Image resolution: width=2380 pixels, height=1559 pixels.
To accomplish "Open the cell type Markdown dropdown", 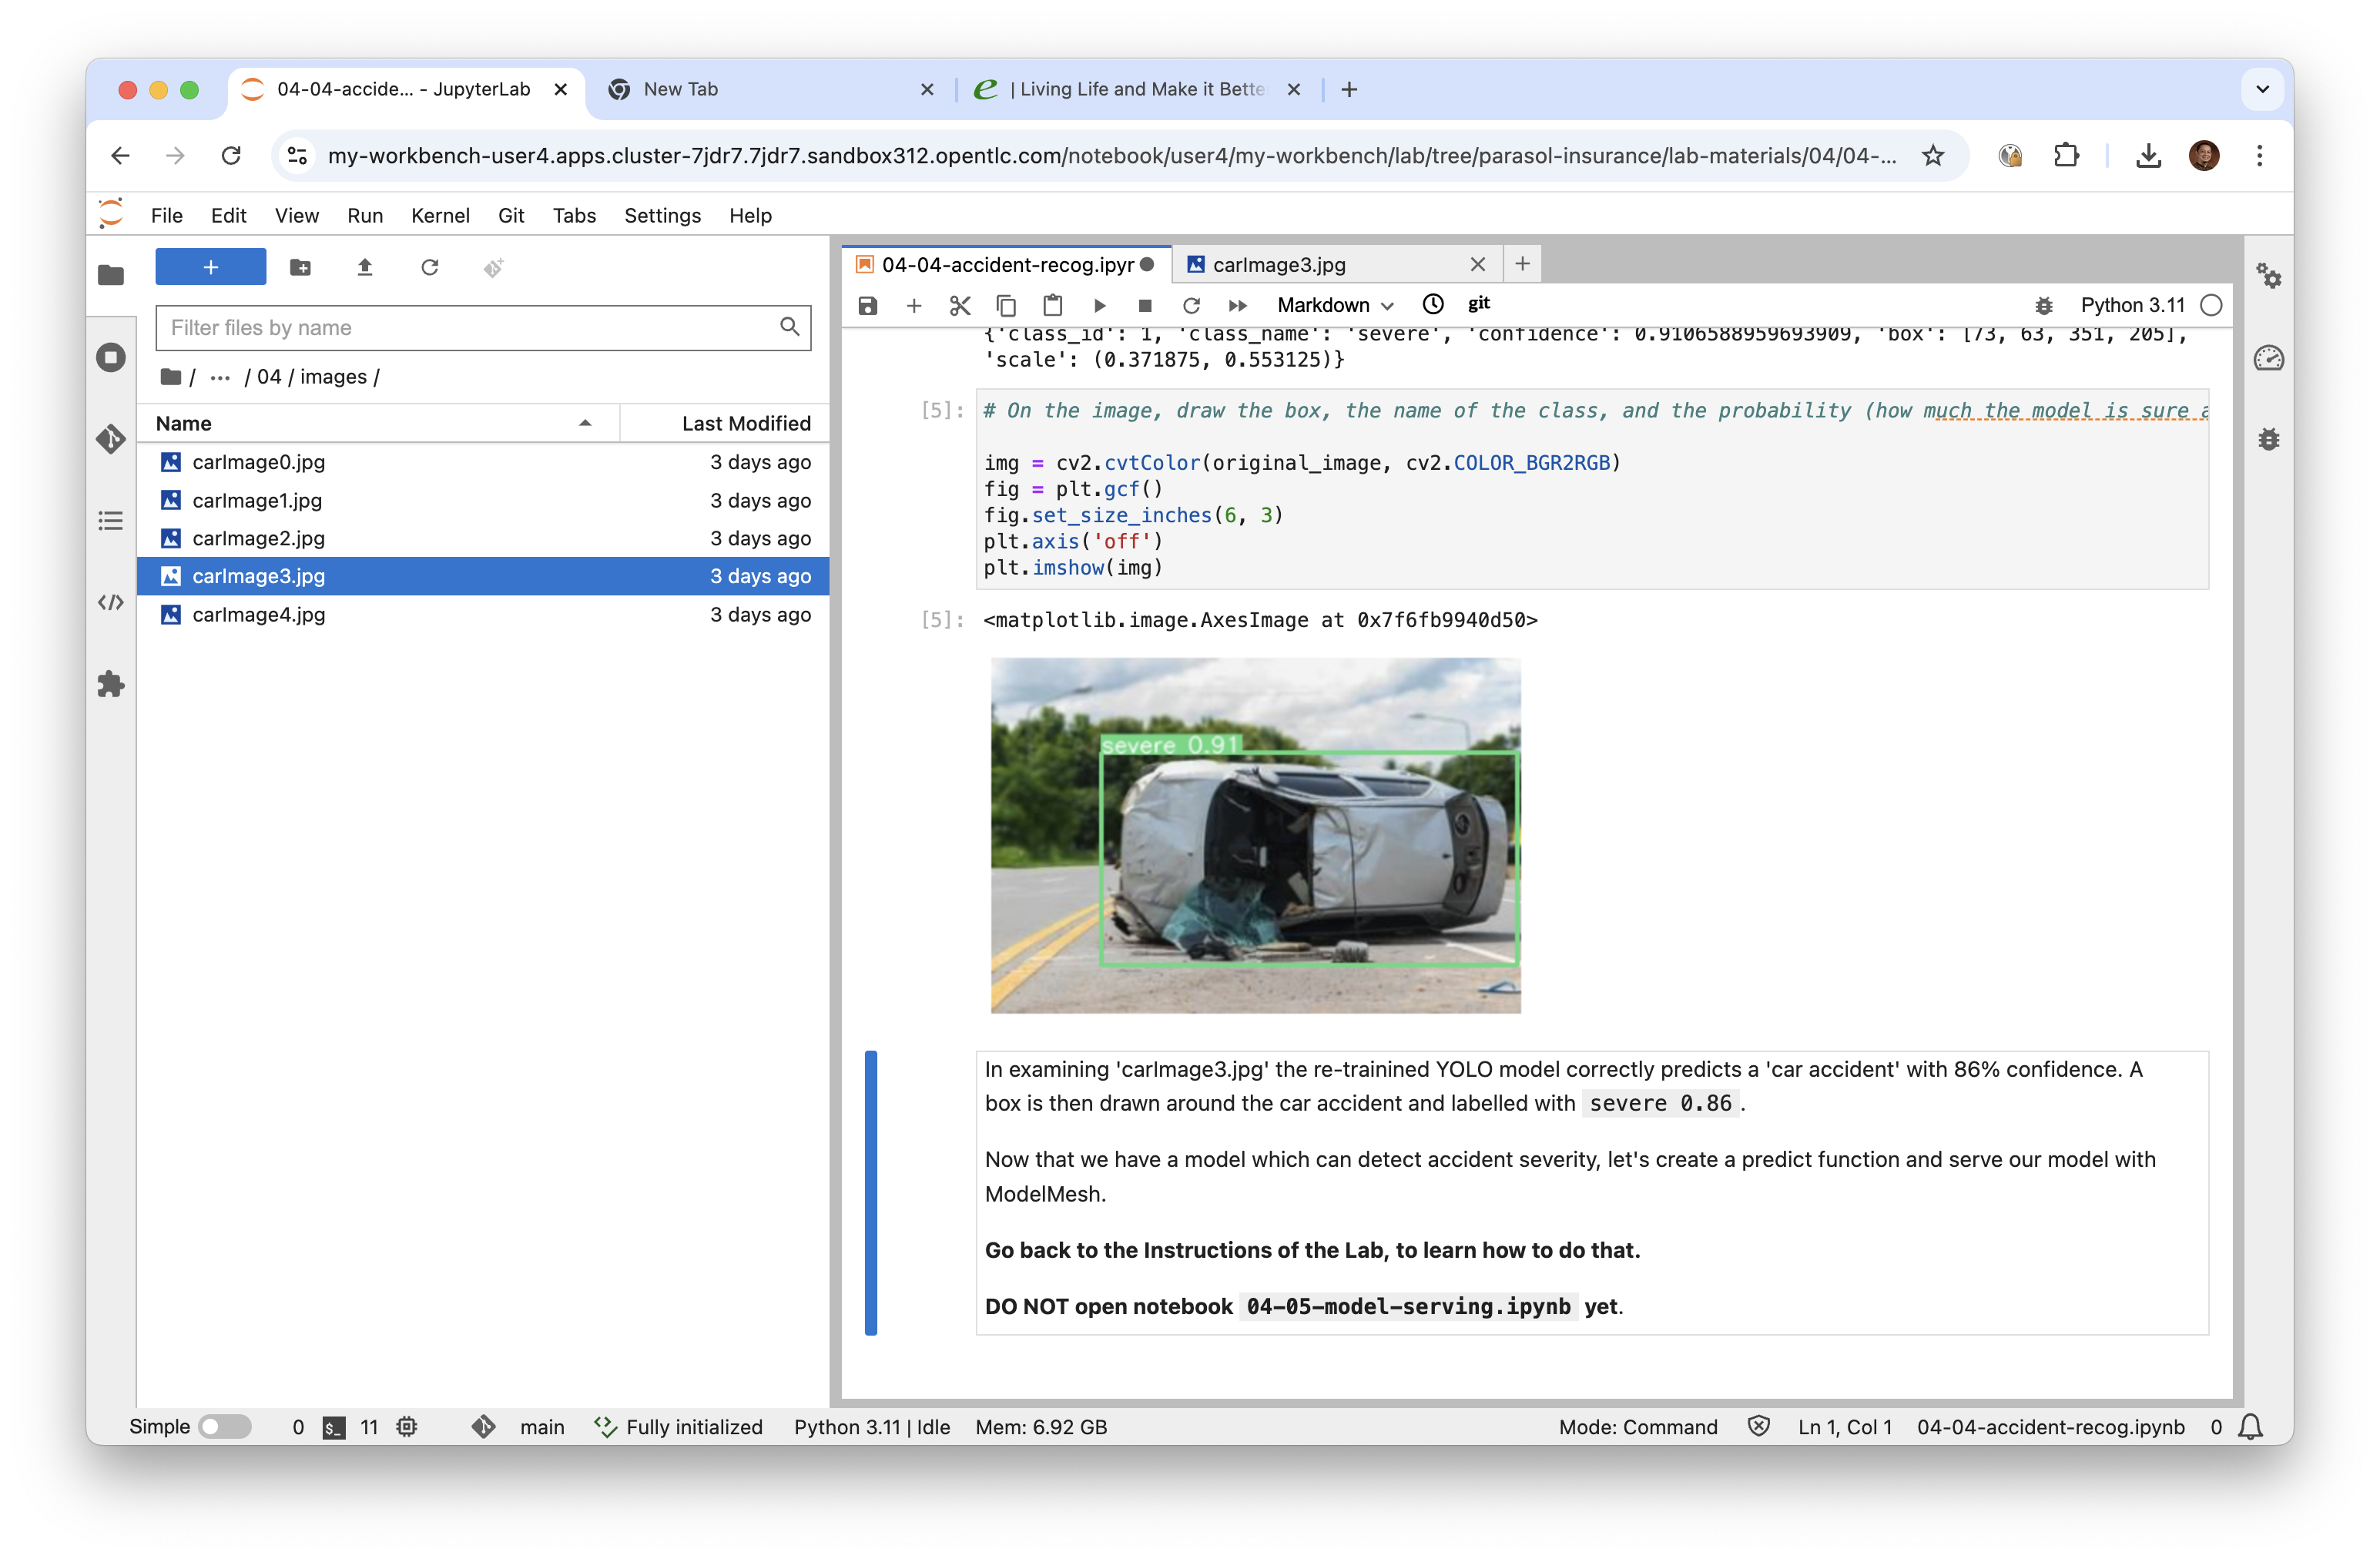I will pos(1334,305).
